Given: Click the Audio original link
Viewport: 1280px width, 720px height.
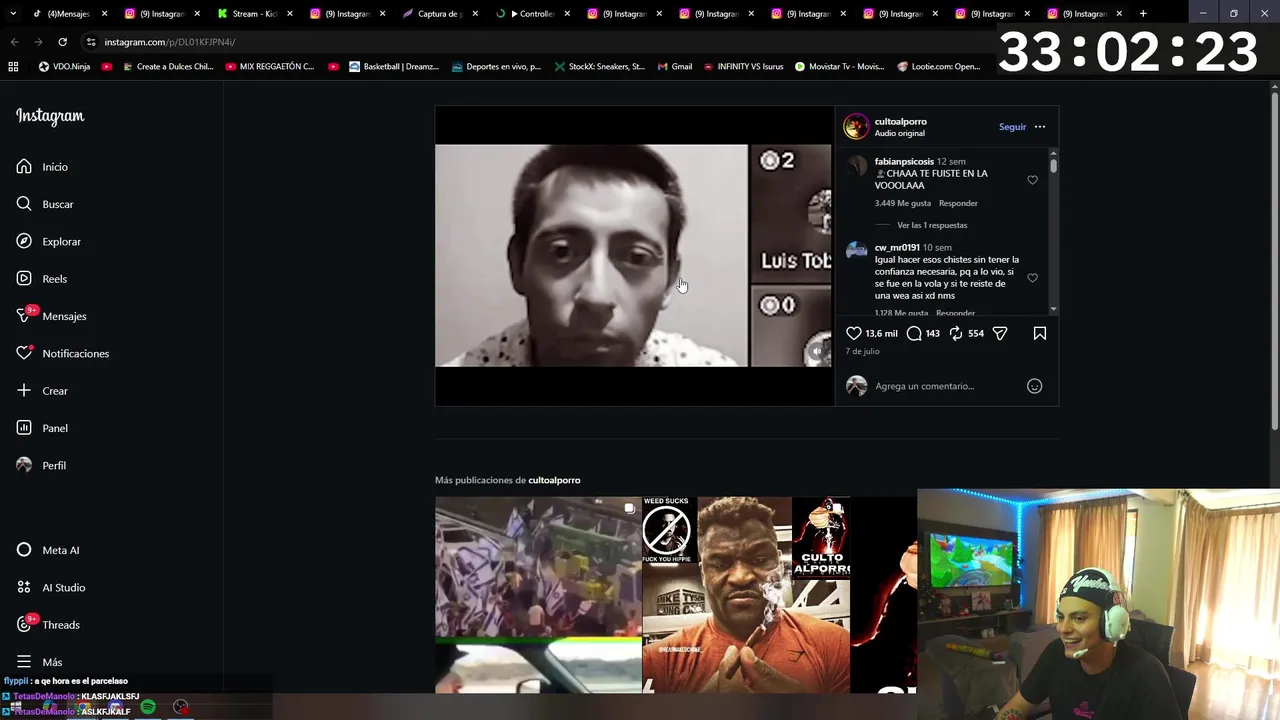Looking at the screenshot, I should click(x=900, y=133).
